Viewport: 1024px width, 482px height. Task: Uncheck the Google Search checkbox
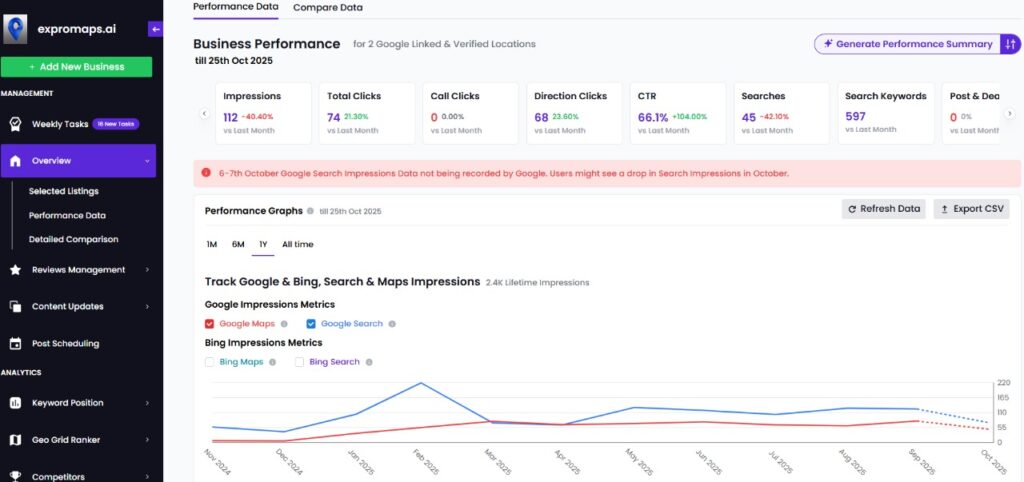[311, 324]
